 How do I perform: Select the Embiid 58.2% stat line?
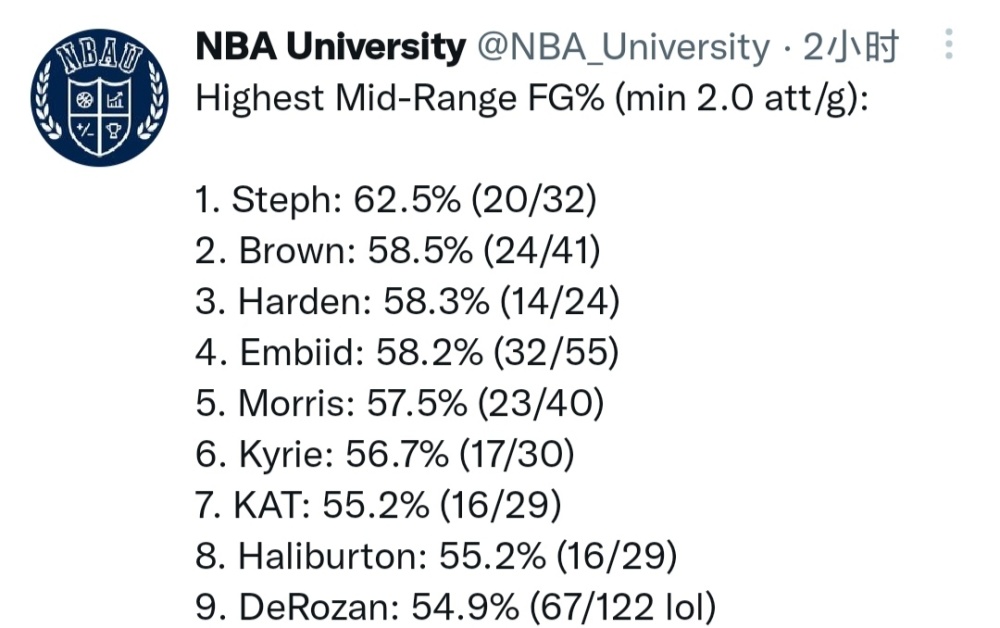click(x=407, y=353)
